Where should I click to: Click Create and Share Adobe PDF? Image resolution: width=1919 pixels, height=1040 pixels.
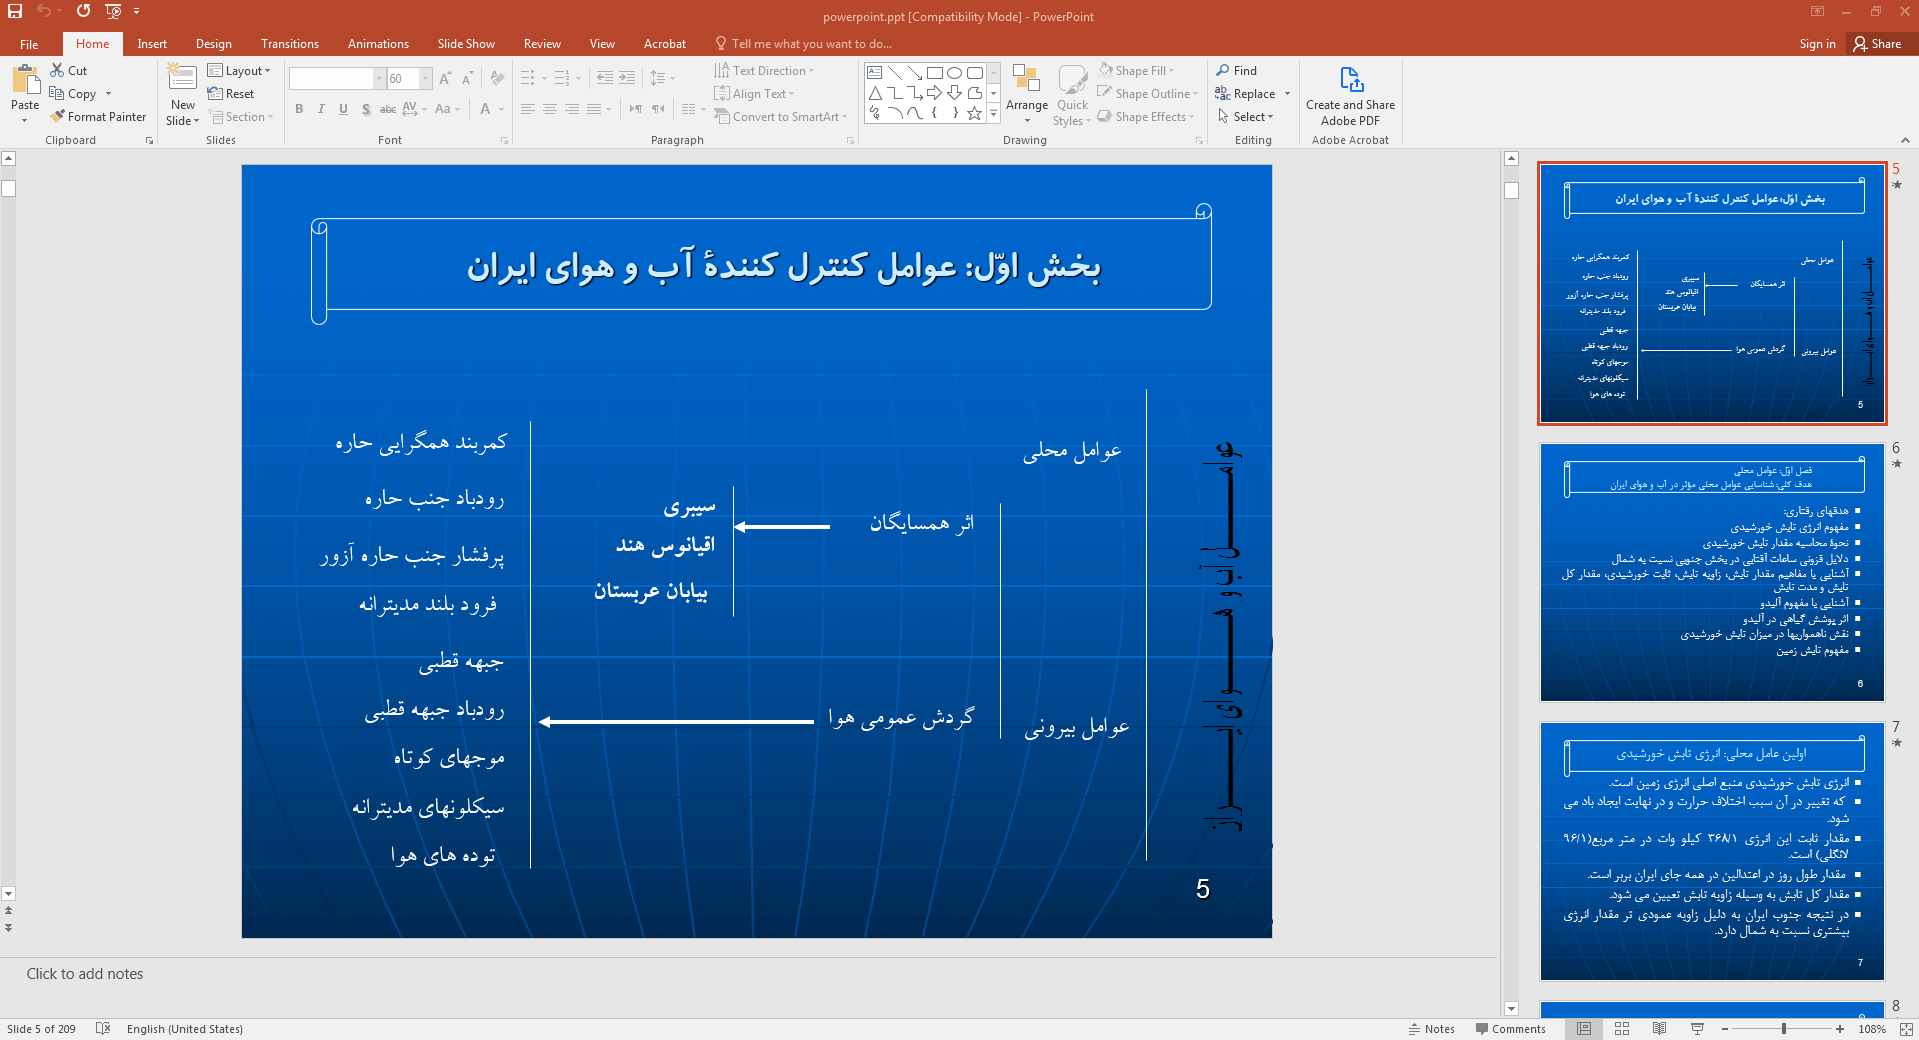pos(1350,97)
